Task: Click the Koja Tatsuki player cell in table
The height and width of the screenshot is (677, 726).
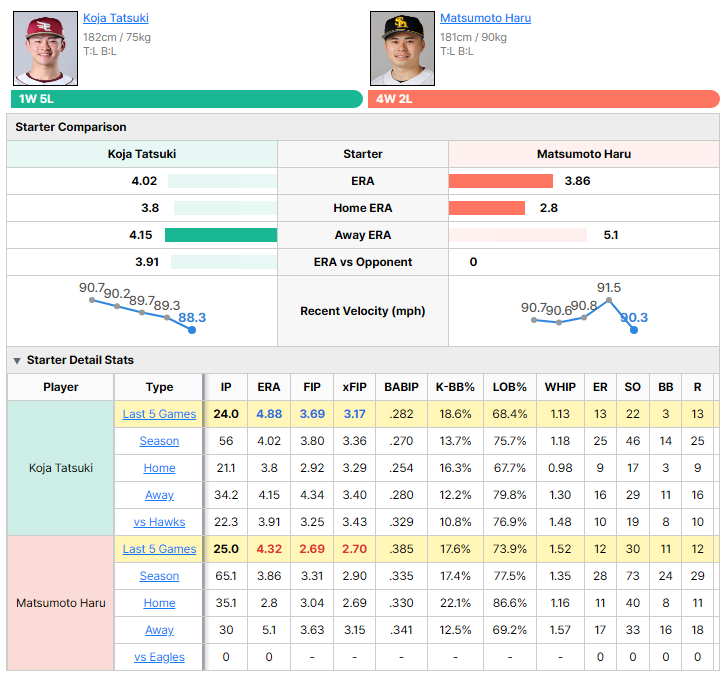Action: click(x=61, y=468)
